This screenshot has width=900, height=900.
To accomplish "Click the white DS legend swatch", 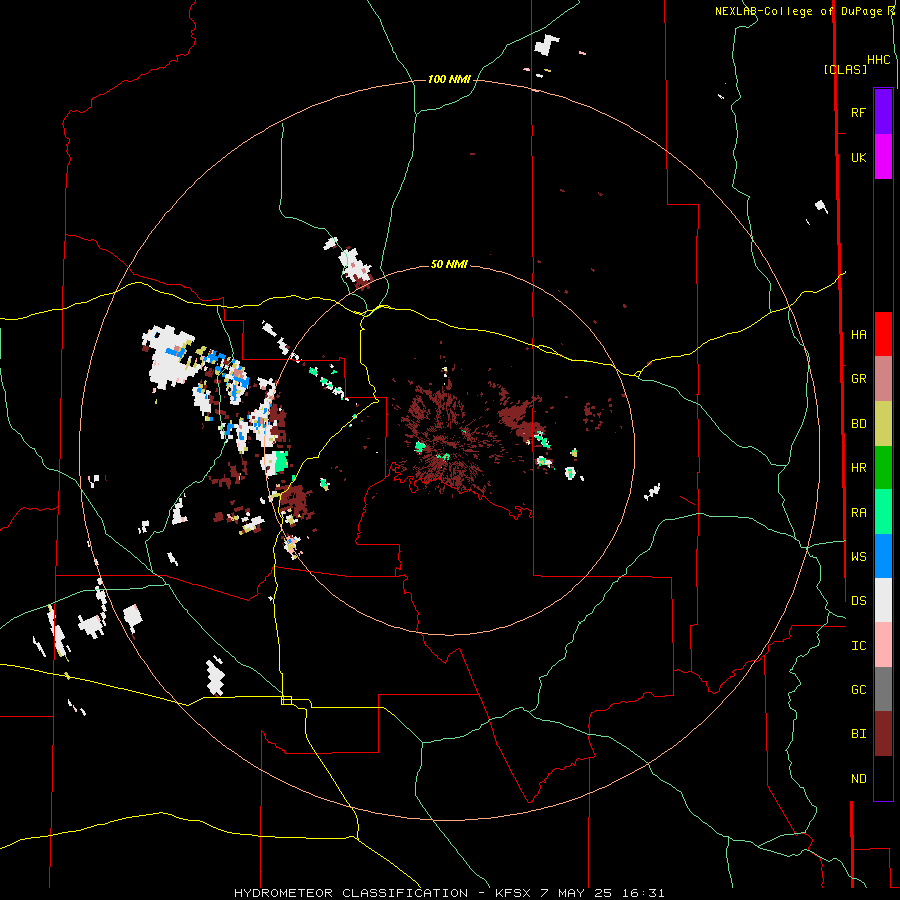I will tap(883, 600).
